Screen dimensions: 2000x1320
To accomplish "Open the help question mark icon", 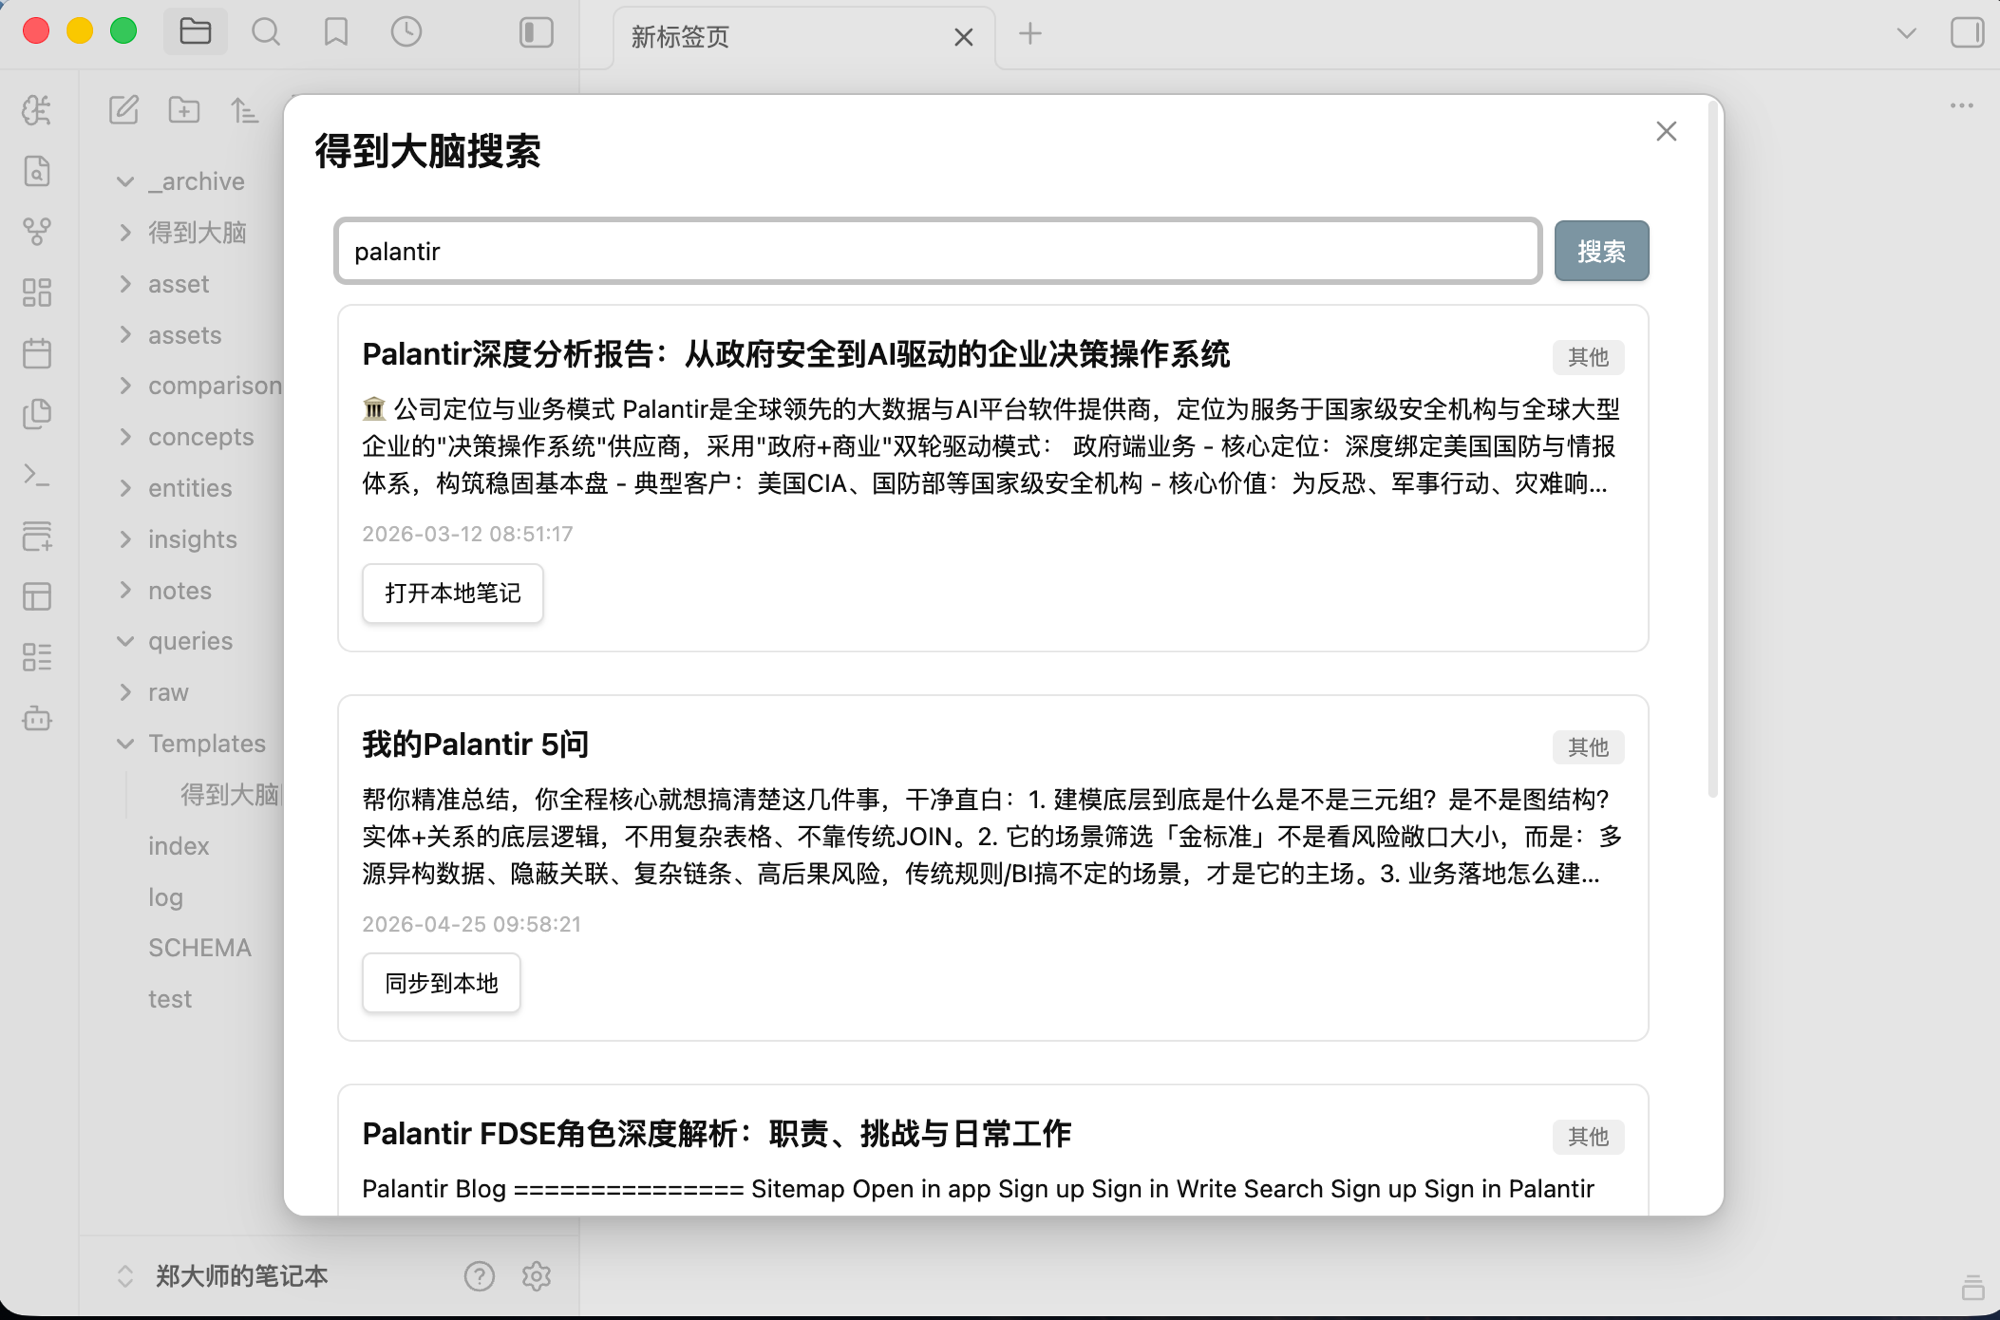I will [x=479, y=1276].
